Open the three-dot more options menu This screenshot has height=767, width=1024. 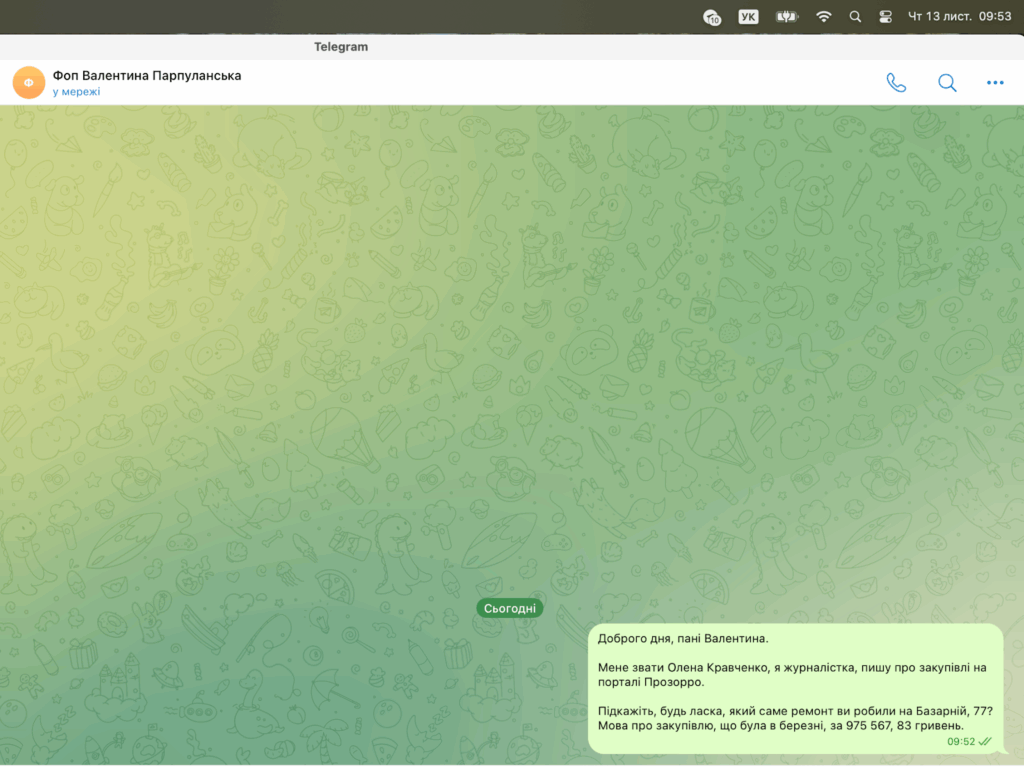tap(995, 83)
